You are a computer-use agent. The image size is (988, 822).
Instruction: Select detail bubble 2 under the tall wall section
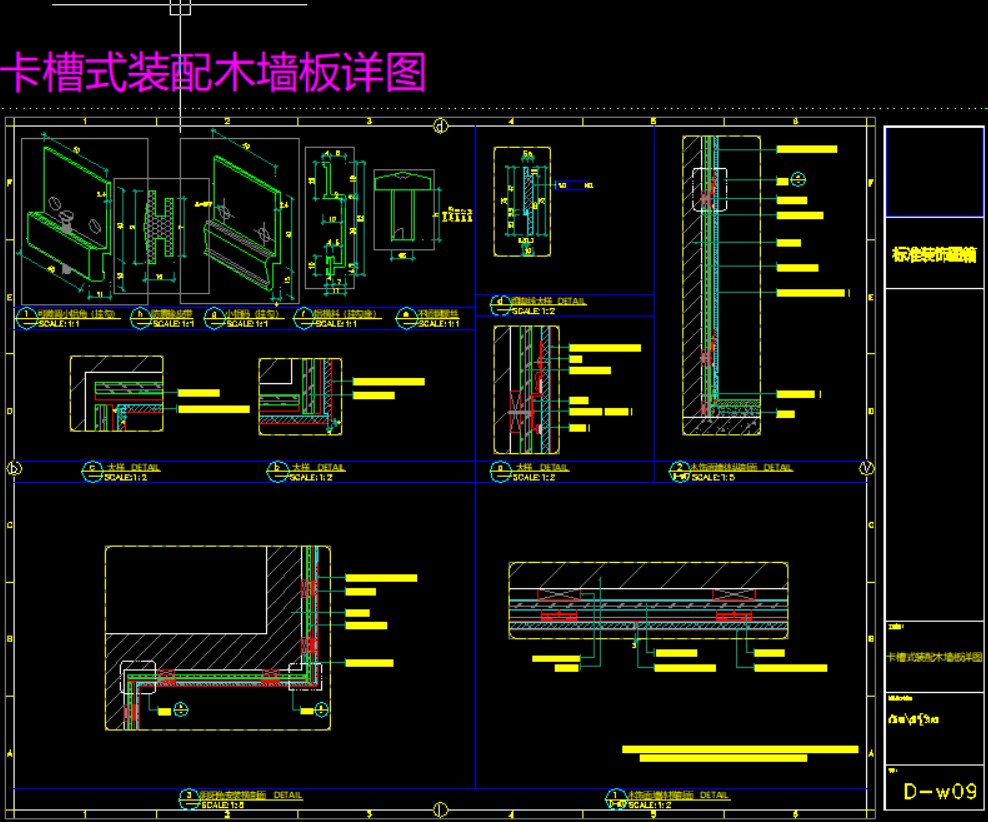point(681,467)
